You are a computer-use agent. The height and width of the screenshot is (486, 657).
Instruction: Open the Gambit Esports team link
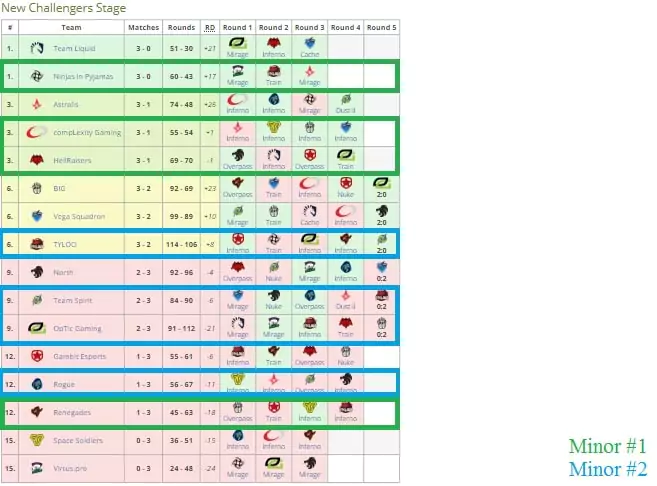[80, 357]
